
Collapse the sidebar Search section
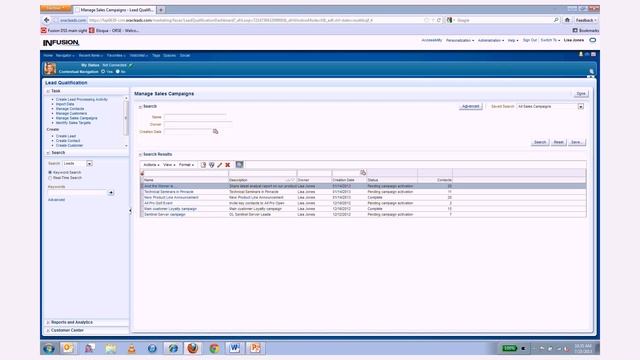tap(48, 153)
